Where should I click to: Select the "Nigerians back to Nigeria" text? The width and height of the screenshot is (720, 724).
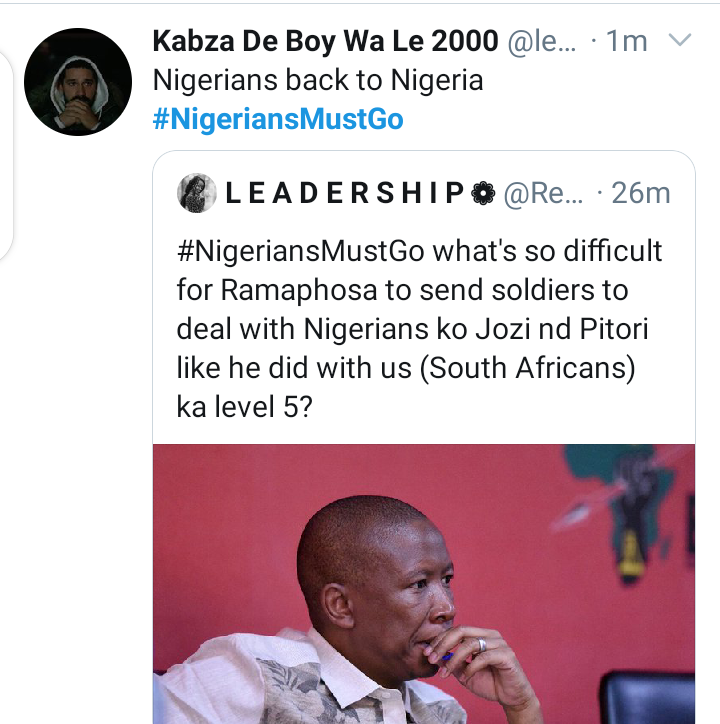coord(318,80)
